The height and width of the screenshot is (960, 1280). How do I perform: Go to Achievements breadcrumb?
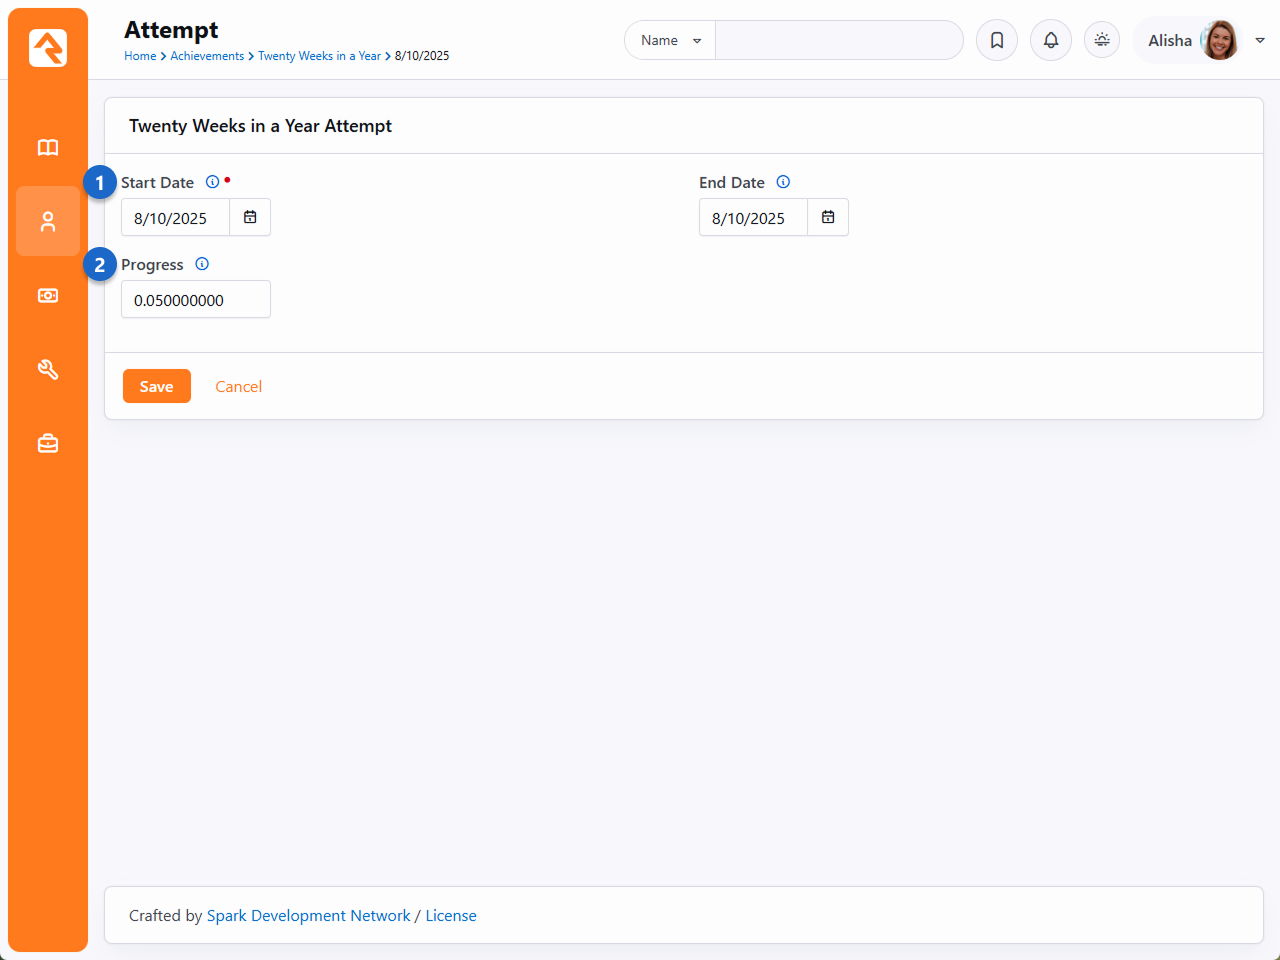207,56
